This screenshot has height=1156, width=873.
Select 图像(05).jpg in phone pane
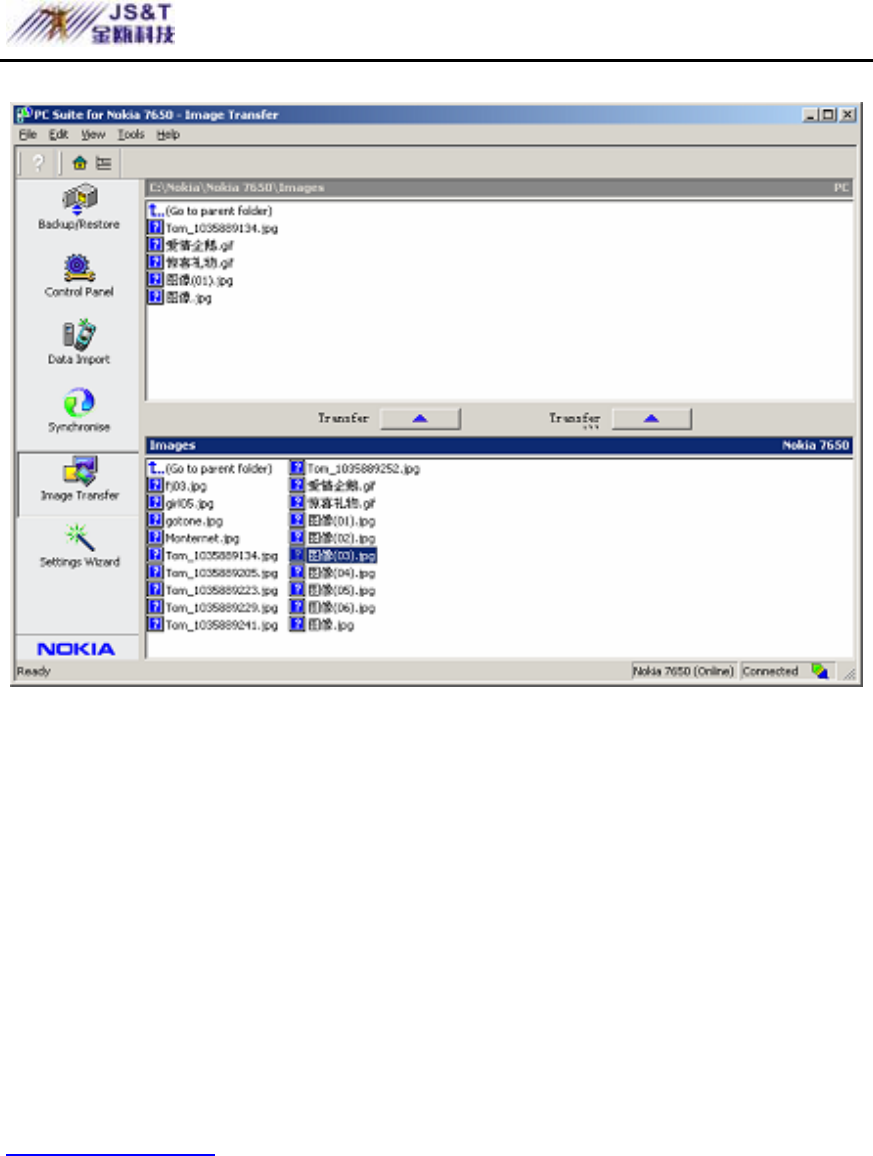coord(333,591)
